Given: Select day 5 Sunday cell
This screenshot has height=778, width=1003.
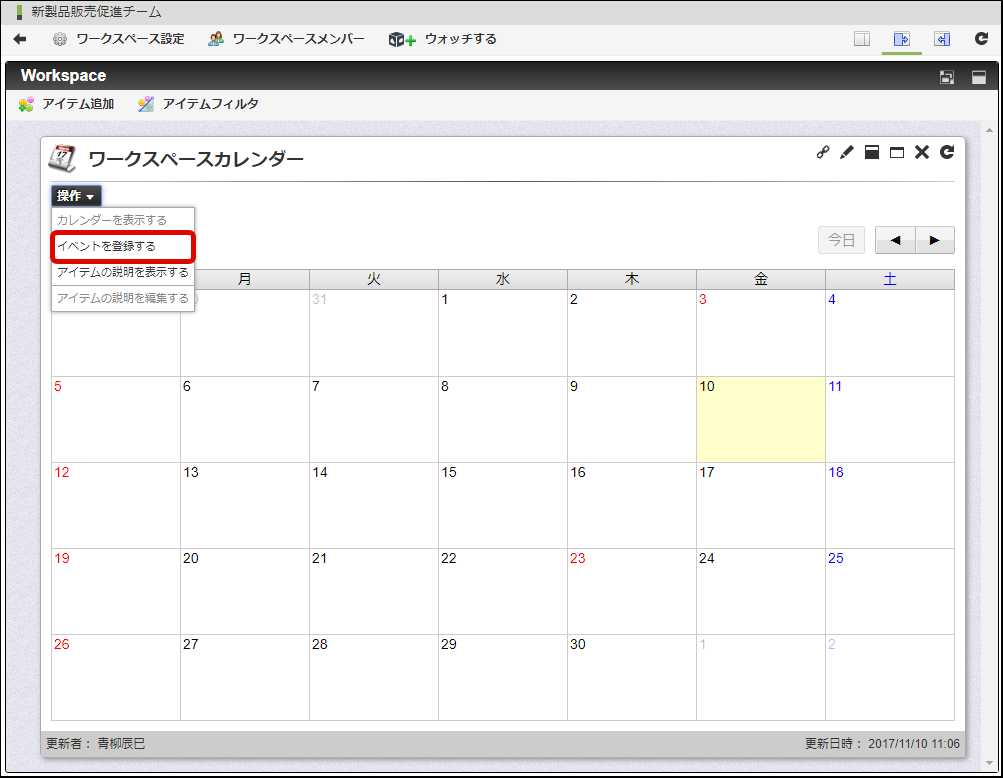Looking at the screenshot, I should [x=116, y=419].
